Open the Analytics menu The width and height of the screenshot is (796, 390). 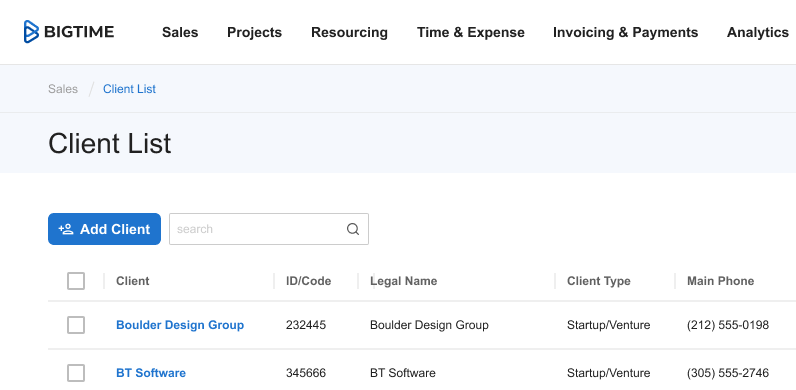click(x=758, y=32)
